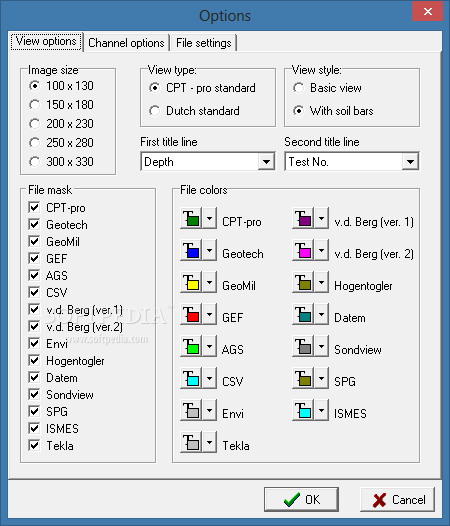Open the ISMES color dropdown arrow

(x=321, y=410)
